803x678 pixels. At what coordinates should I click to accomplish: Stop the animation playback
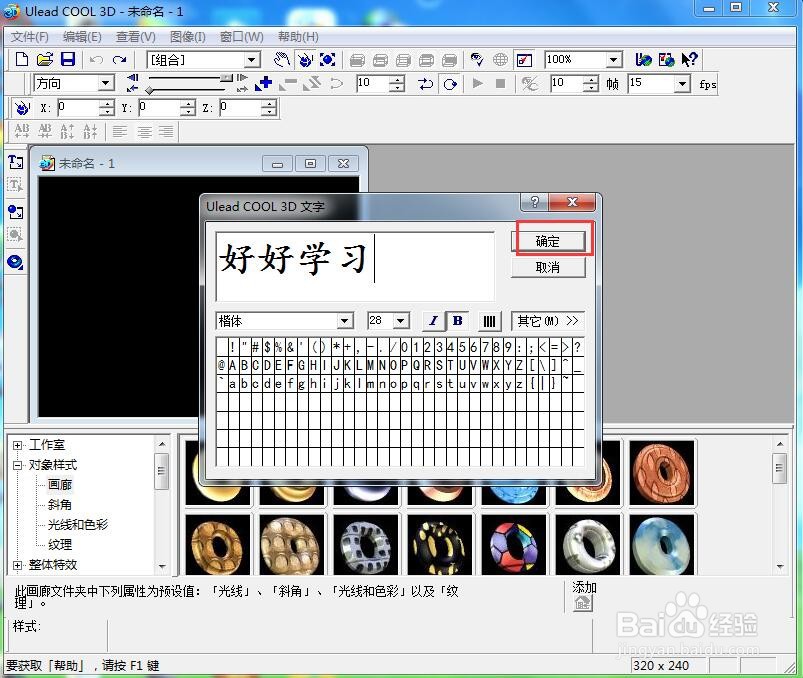point(501,83)
